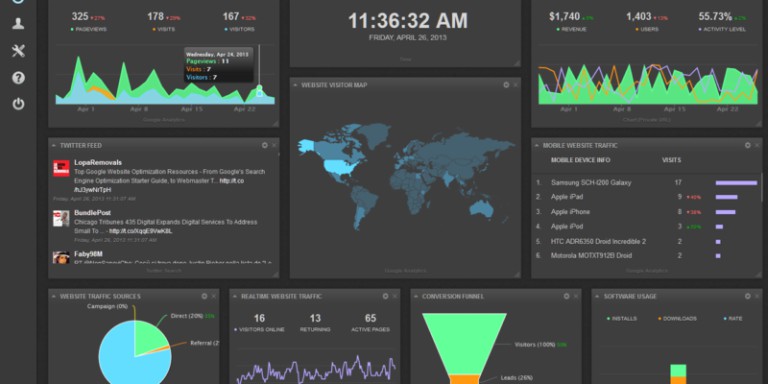The height and width of the screenshot is (384, 768).
Task: Select the Samsung SCH-I200 Galaxy row
Action: [x=647, y=183]
